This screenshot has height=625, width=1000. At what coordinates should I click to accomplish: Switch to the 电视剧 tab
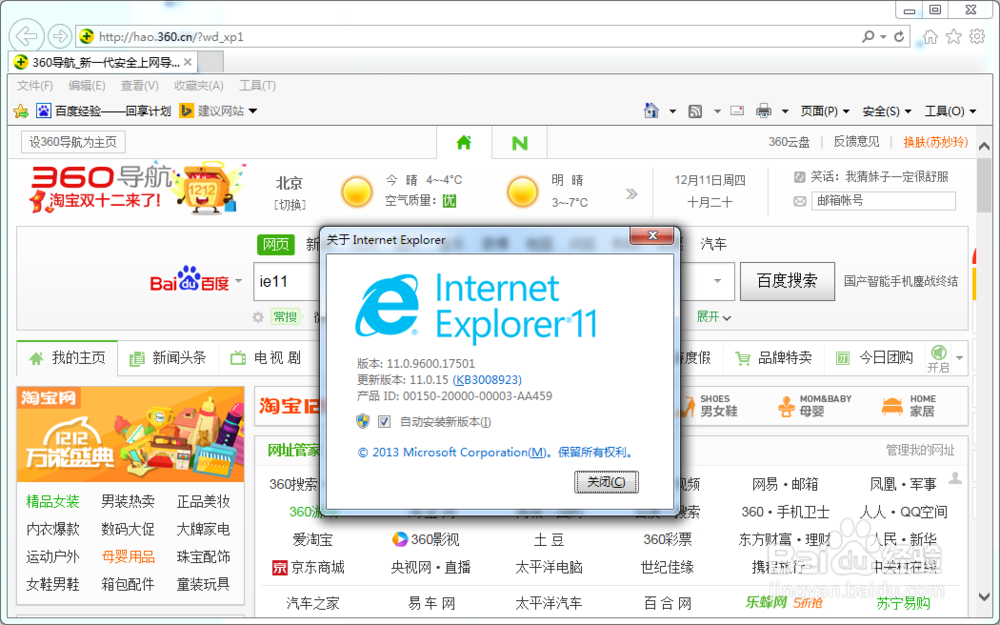click(x=266, y=358)
